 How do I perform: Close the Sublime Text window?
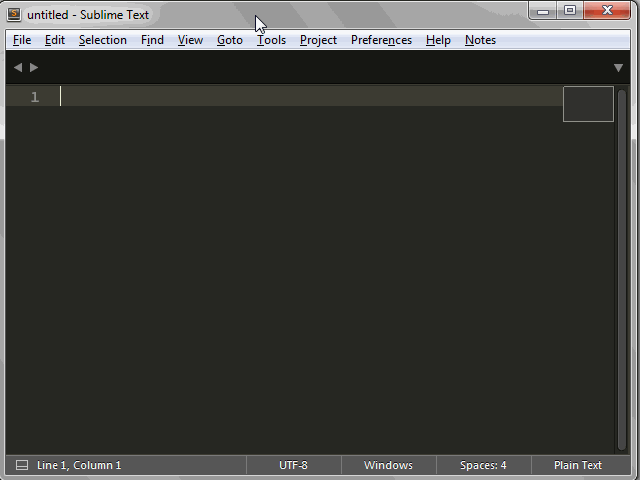click(x=607, y=11)
